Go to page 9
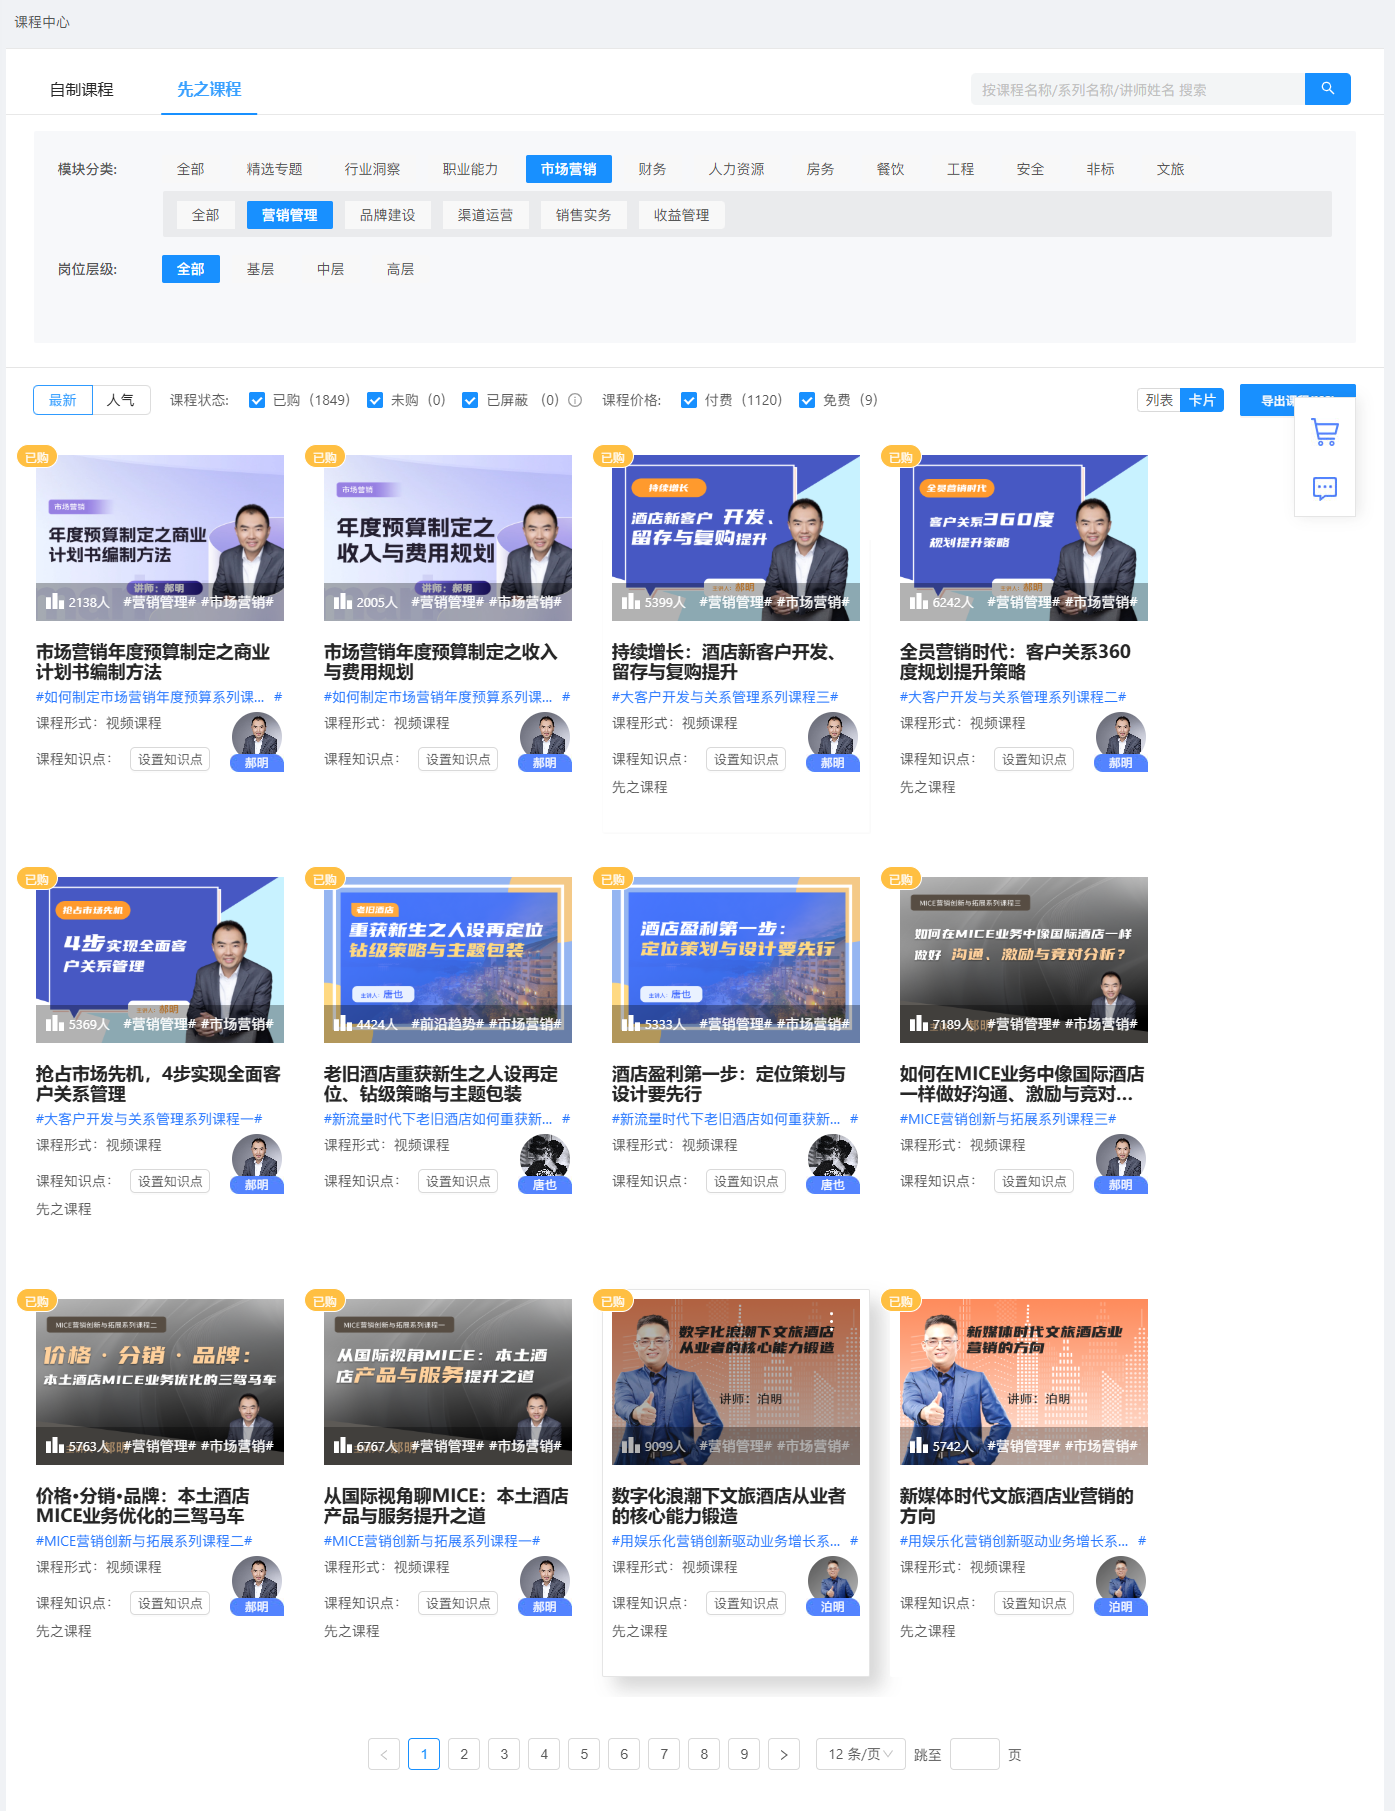 click(744, 1754)
